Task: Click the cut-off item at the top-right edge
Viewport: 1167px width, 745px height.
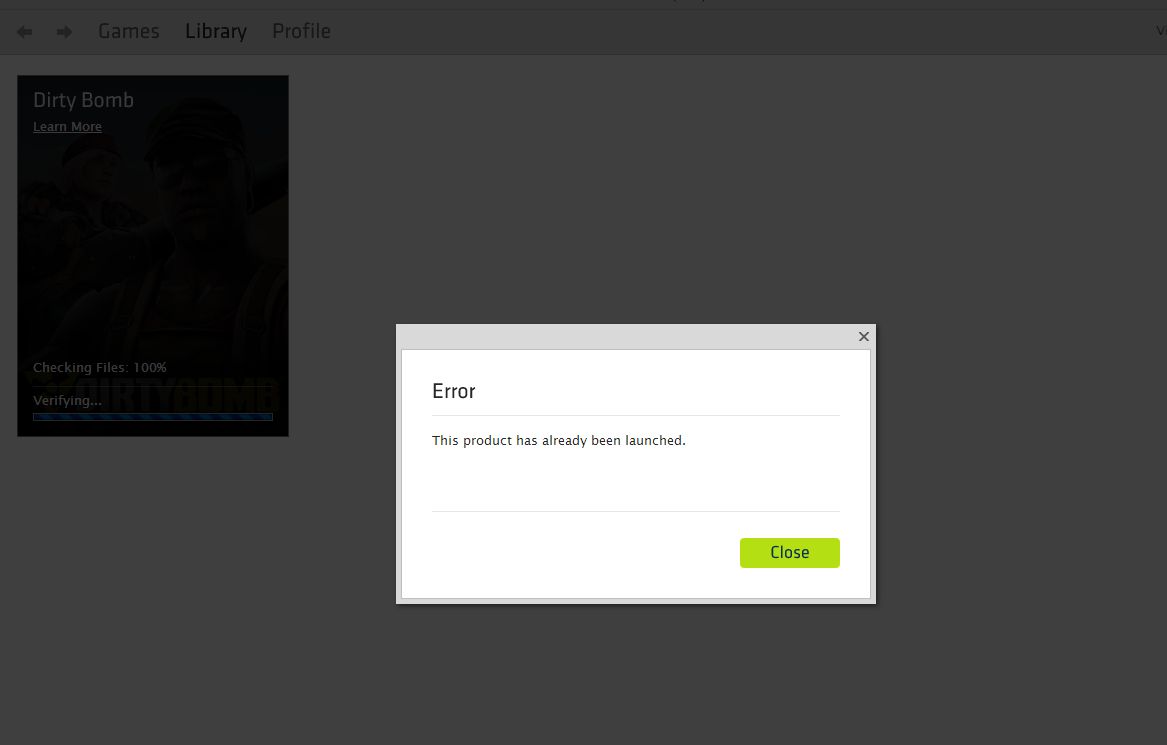Action: click(1160, 31)
